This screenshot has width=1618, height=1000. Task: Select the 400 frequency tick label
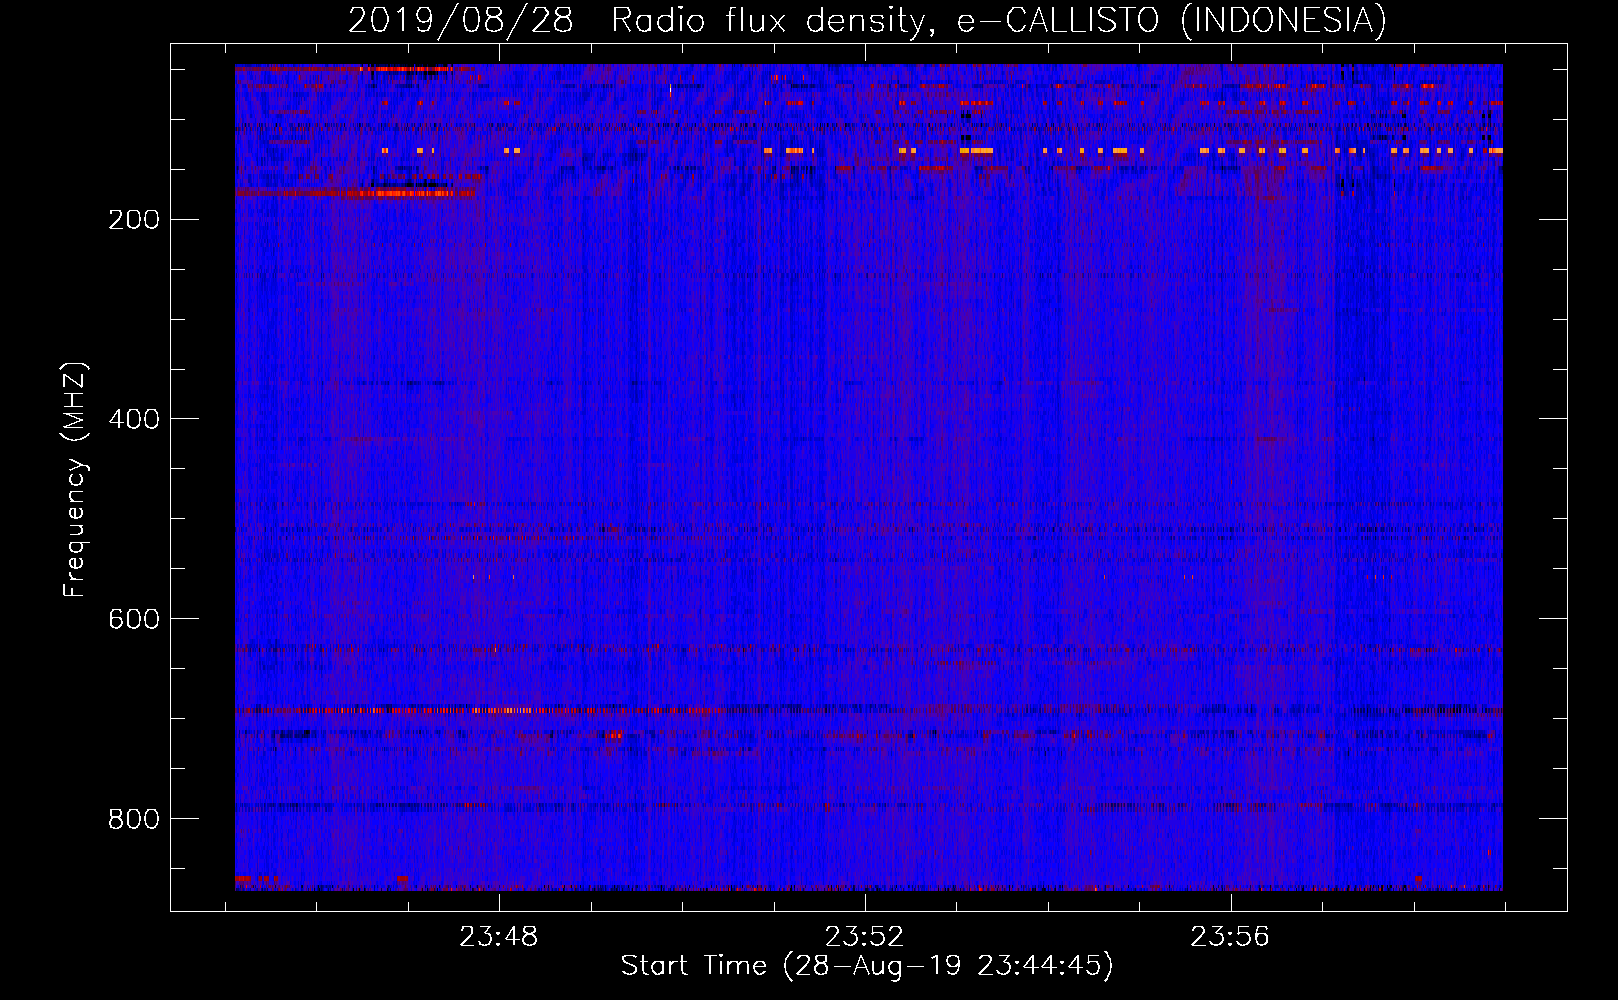(x=134, y=420)
